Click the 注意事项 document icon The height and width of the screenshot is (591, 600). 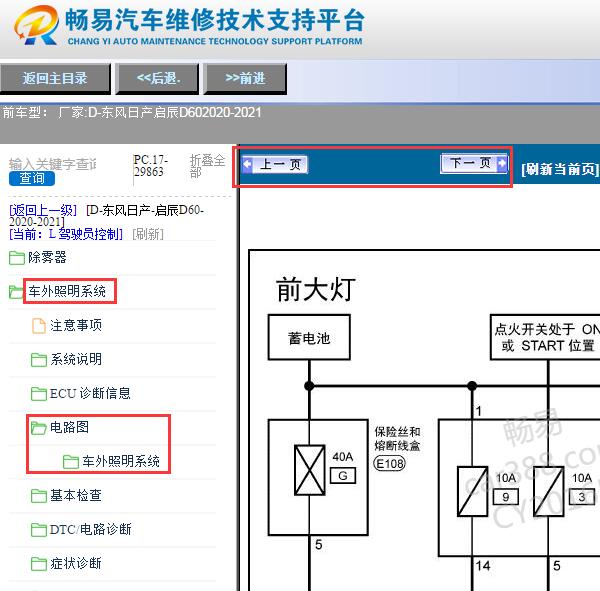click(39, 326)
